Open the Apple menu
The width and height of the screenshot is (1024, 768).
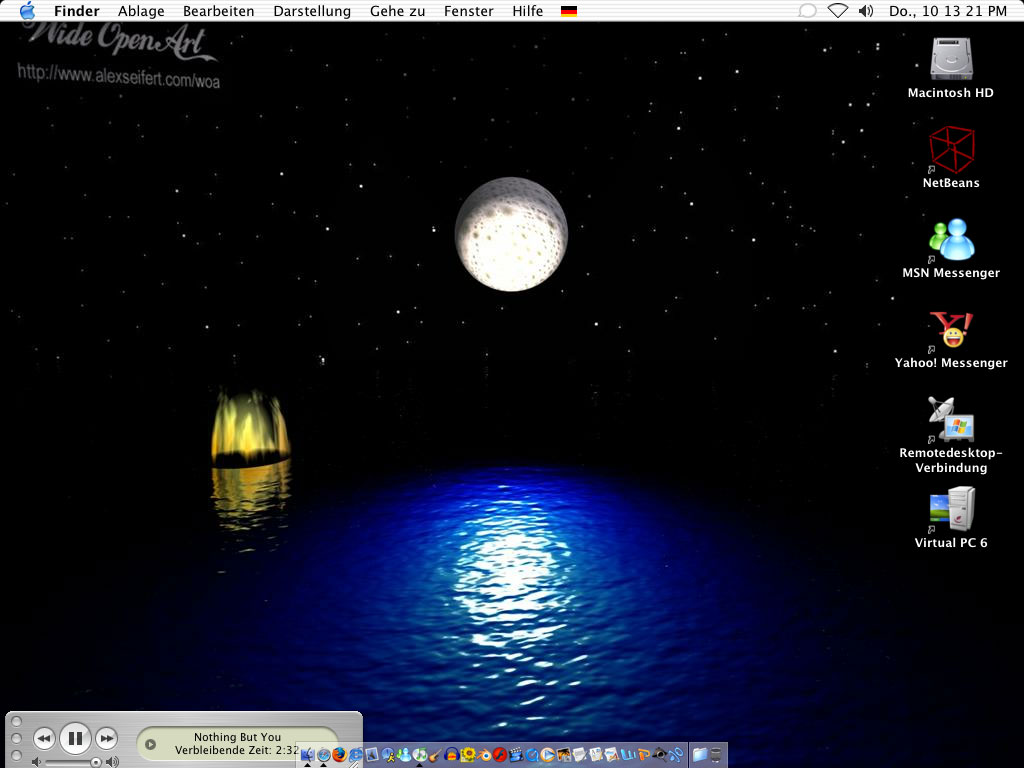pos(27,11)
